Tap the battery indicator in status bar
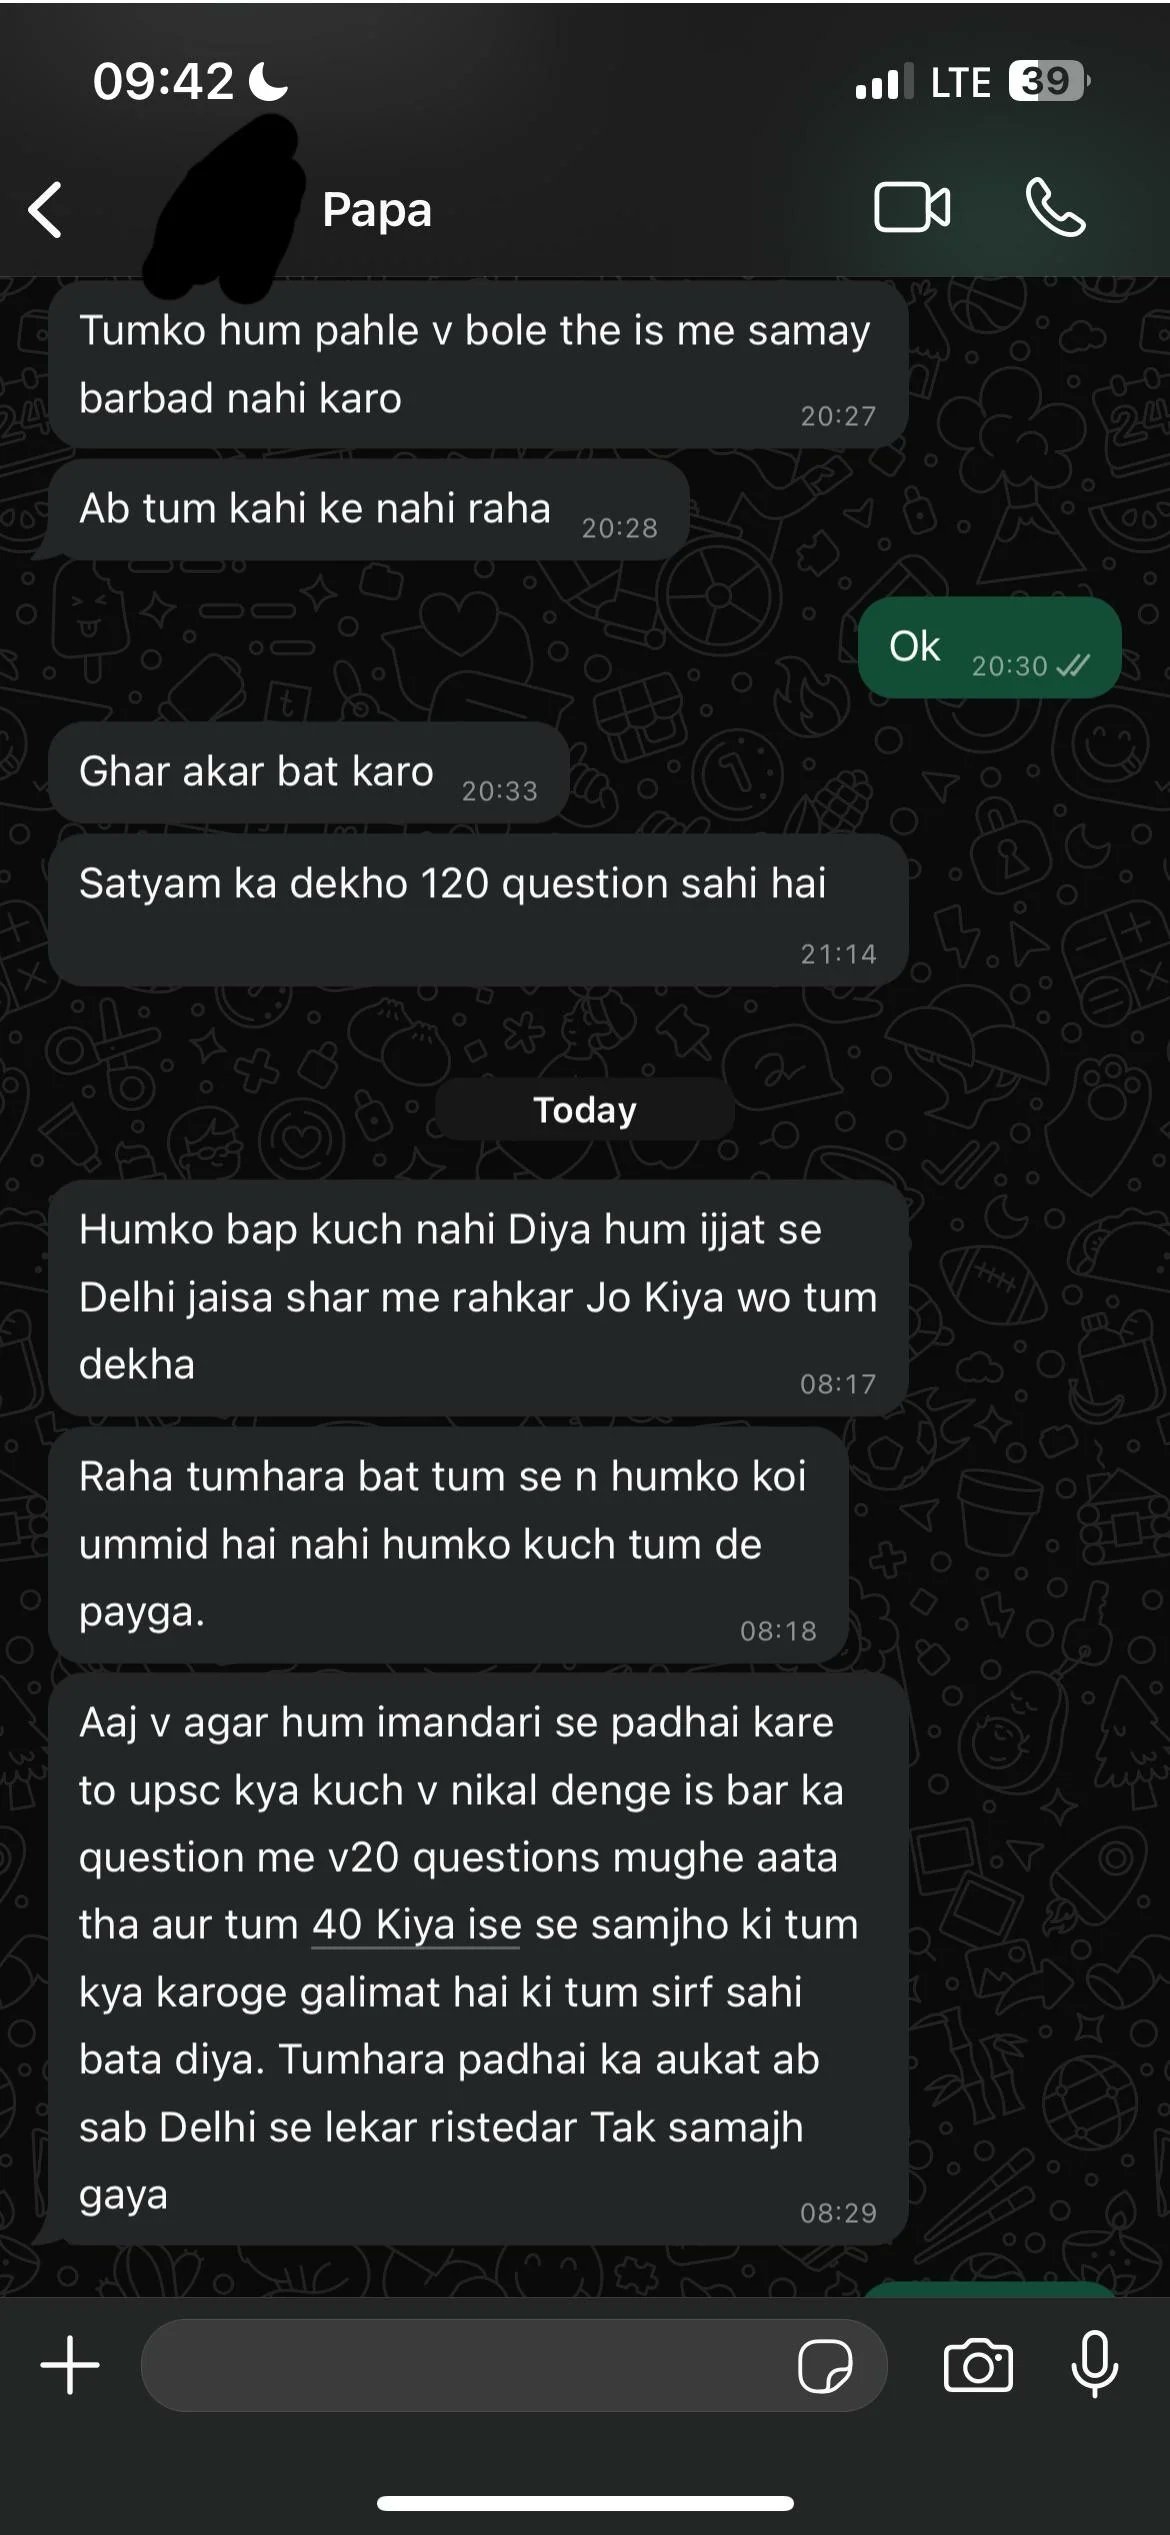The height and width of the screenshot is (2535, 1170). click(x=1048, y=81)
